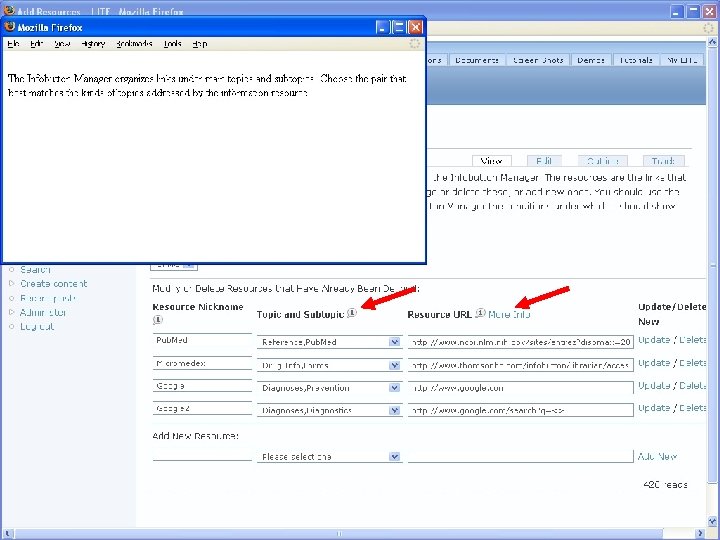Click Update link in Google row
This screenshot has height=540, width=720.
tap(654, 386)
